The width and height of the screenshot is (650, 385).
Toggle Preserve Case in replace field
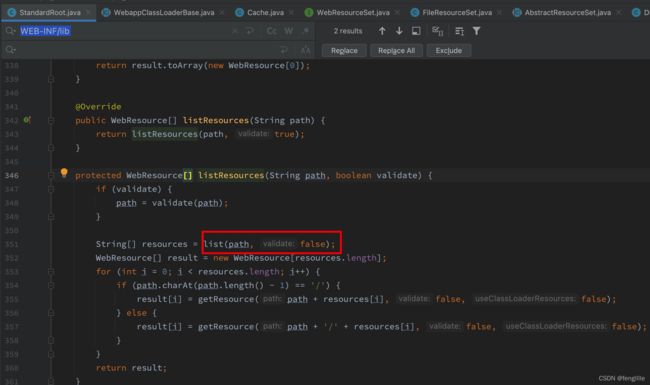306,50
